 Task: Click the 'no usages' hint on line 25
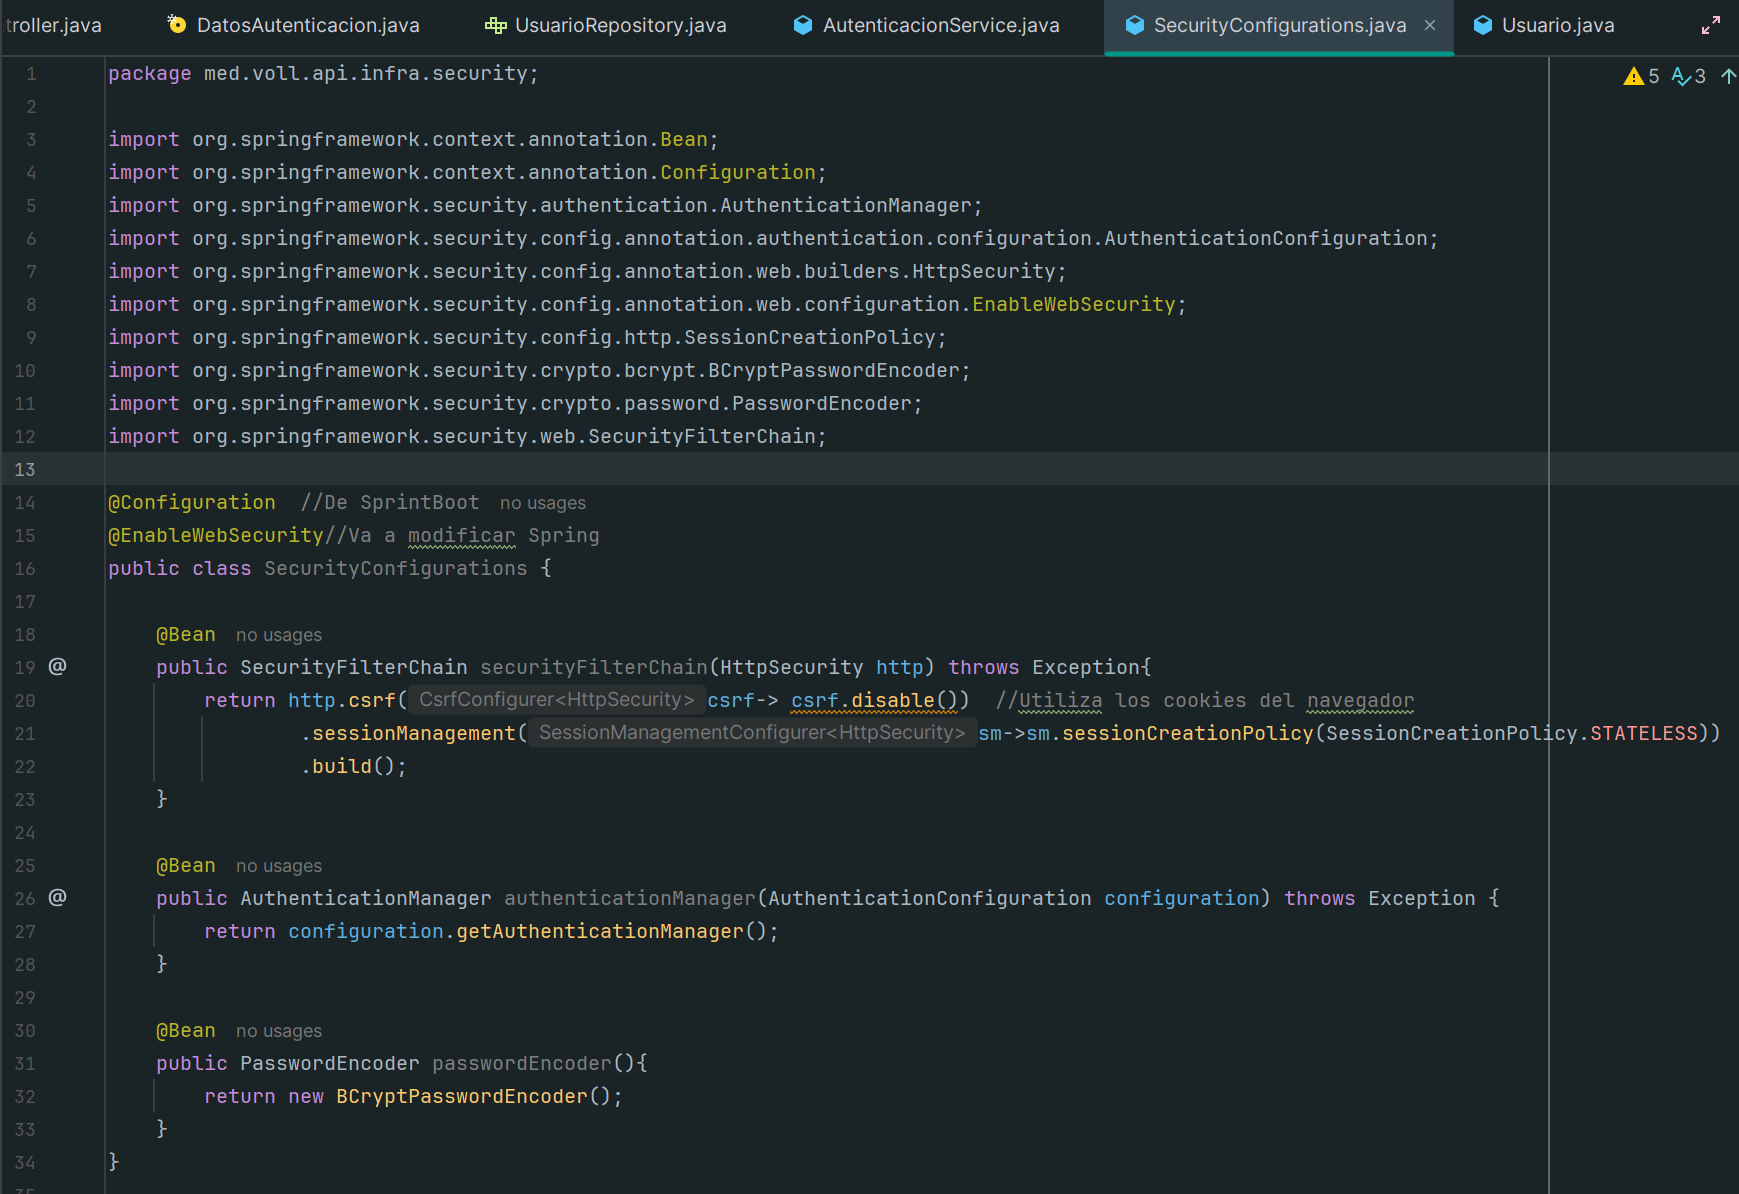tap(279, 866)
